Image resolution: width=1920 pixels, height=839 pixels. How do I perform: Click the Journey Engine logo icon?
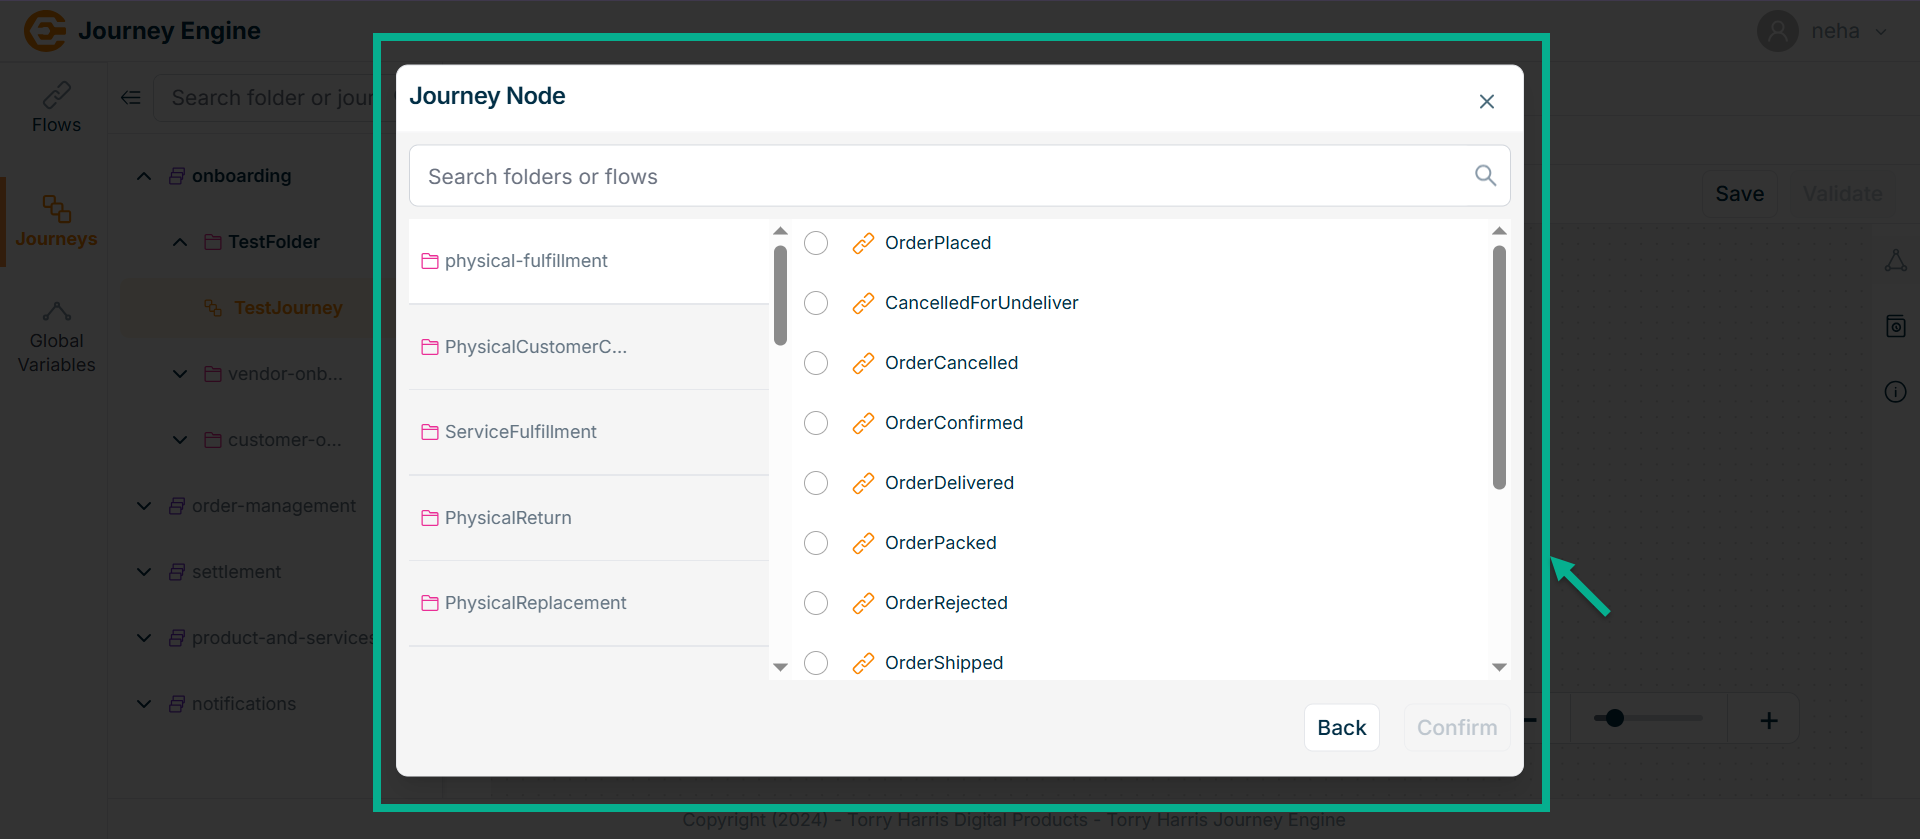[x=45, y=31]
